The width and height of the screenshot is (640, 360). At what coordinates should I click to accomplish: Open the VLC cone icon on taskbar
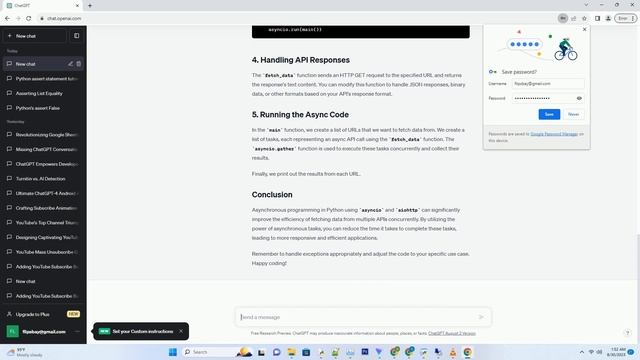pos(453,352)
